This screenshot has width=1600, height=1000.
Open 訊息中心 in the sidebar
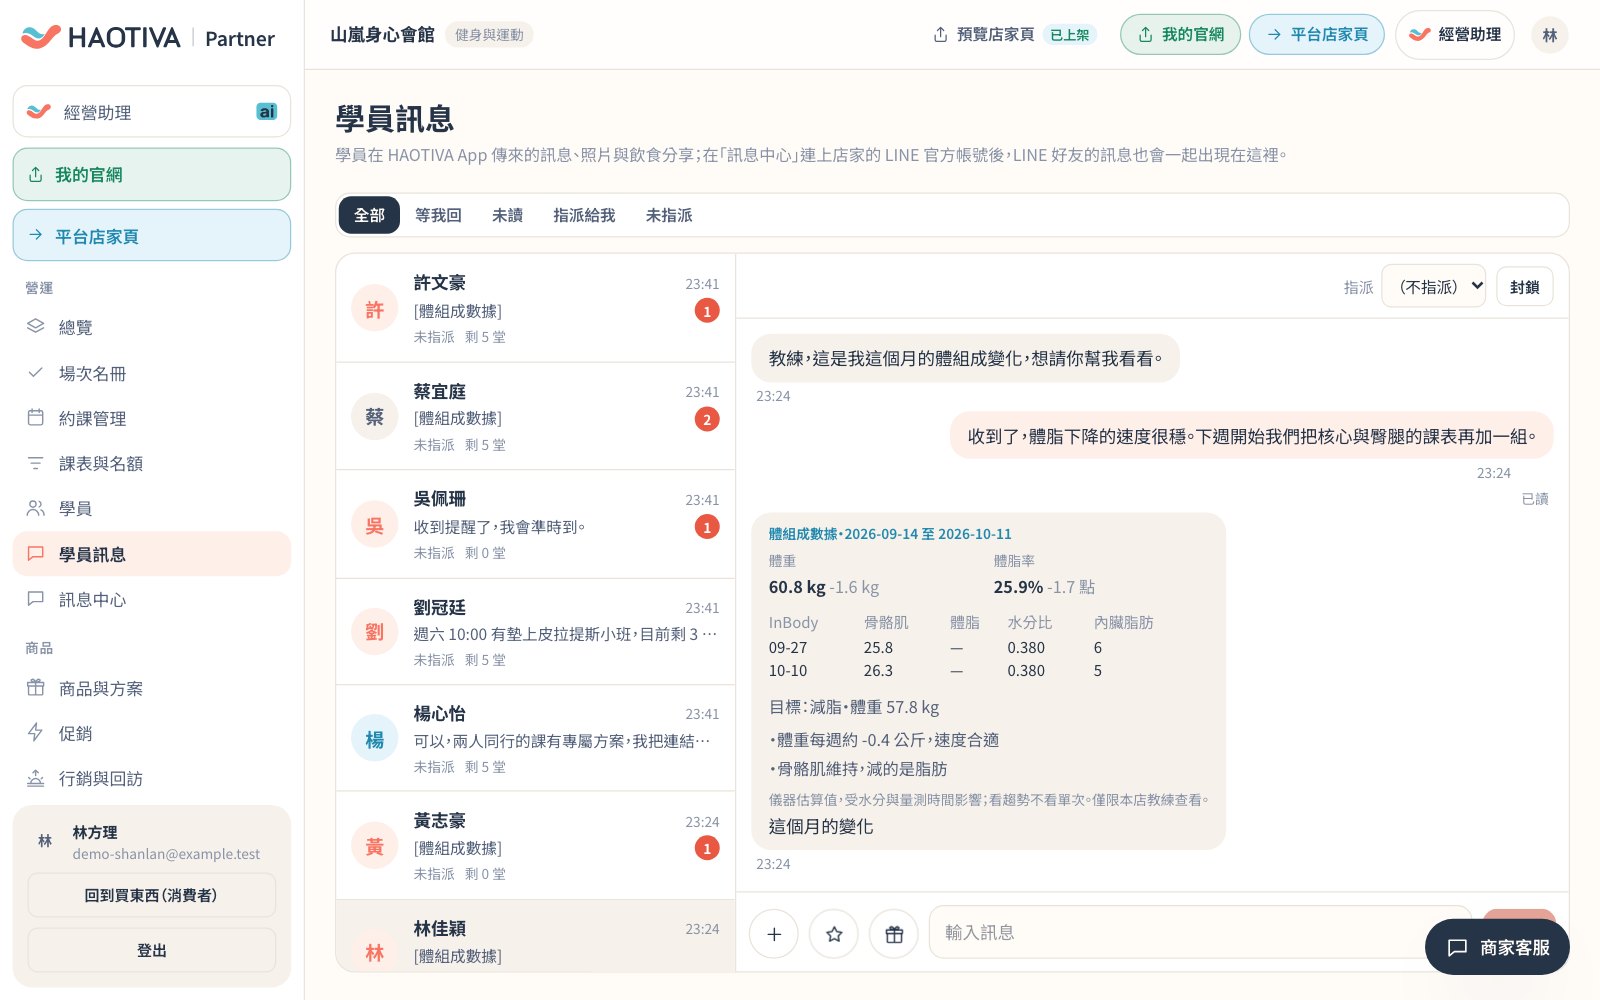click(152, 599)
